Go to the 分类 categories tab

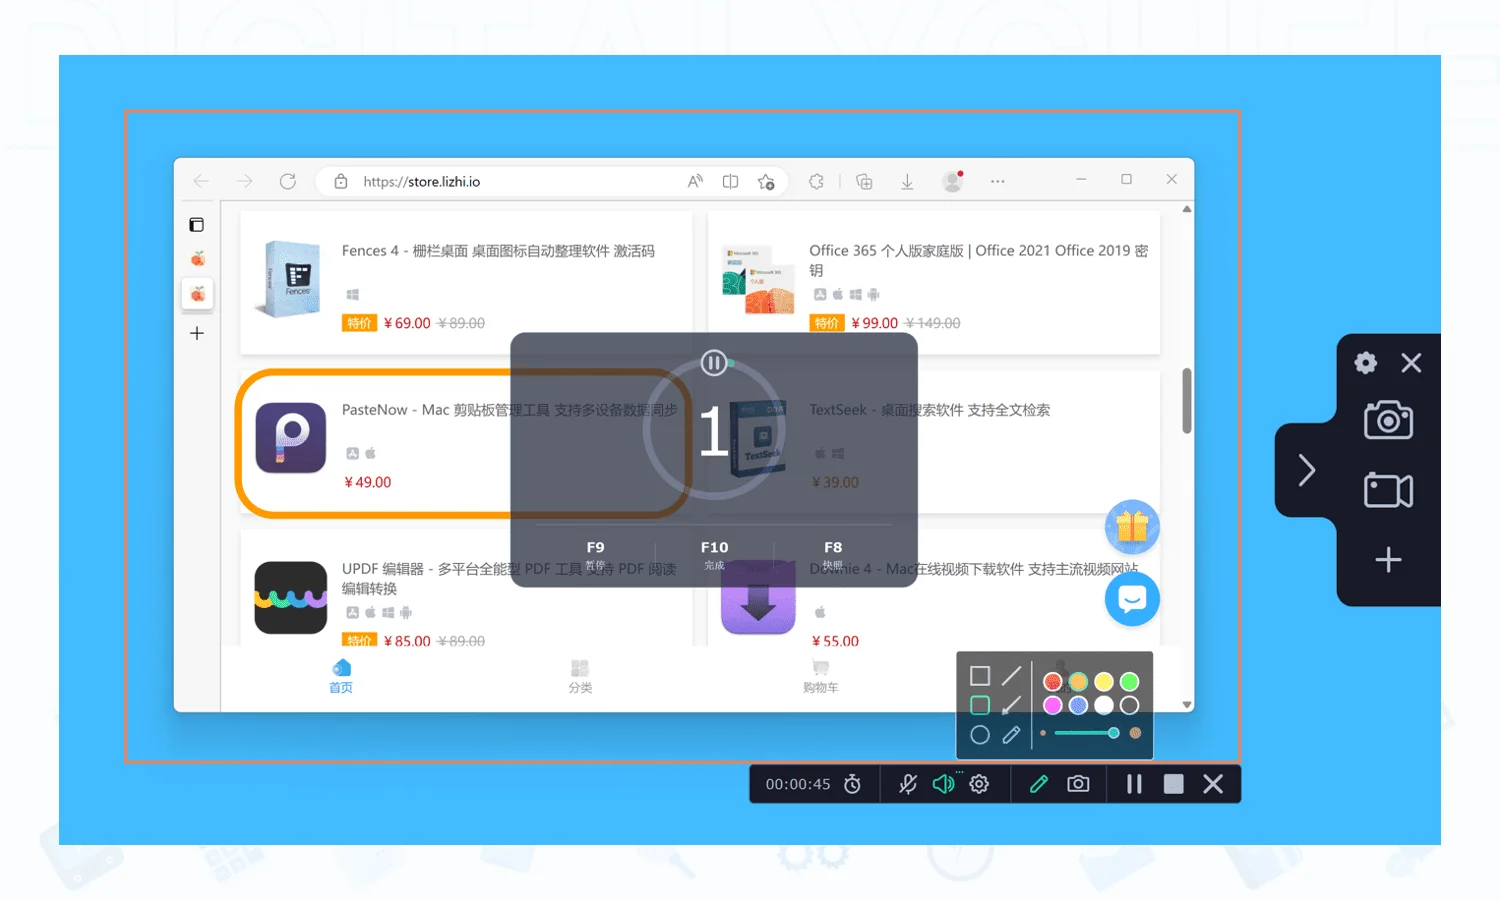pyautogui.click(x=580, y=676)
